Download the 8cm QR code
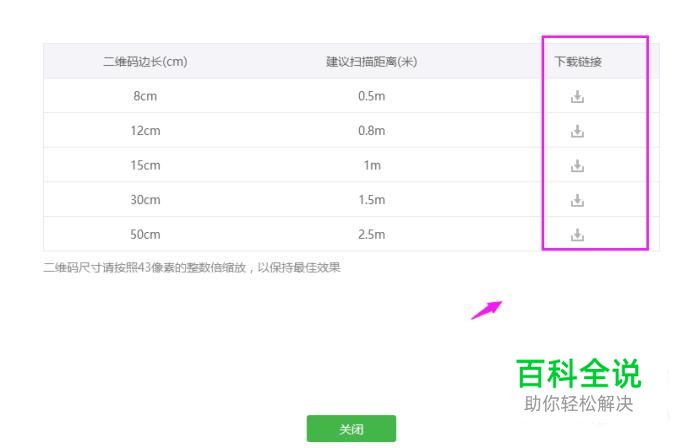The height and width of the screenshot is (448, 692). click(x=577, y=96)
